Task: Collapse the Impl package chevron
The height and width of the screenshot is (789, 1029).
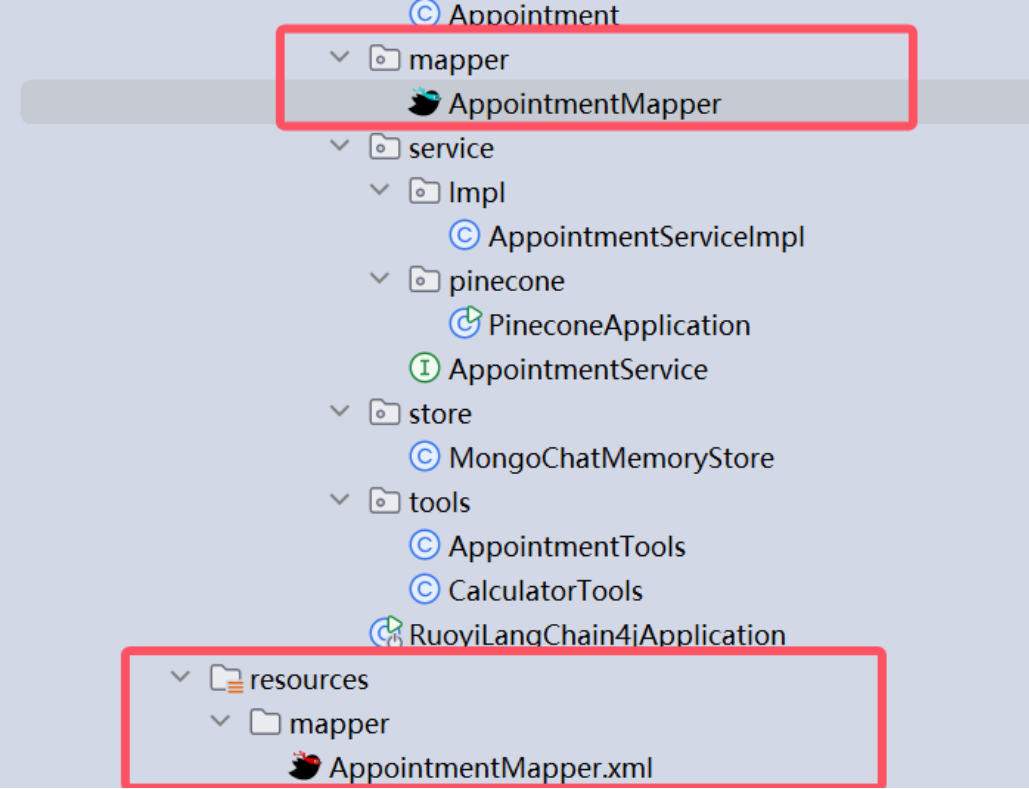Action: point(380,190)
